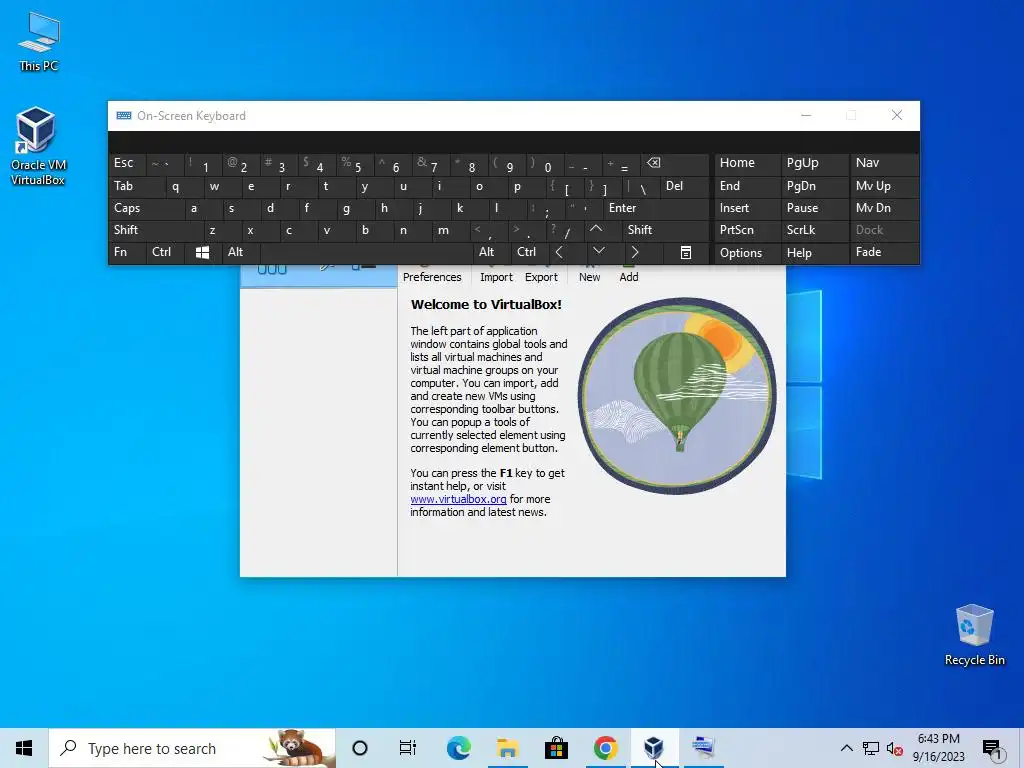Toggle the right Ctrl key
This screenshot has height=768, width=1024.
click(x=529, y=252)
